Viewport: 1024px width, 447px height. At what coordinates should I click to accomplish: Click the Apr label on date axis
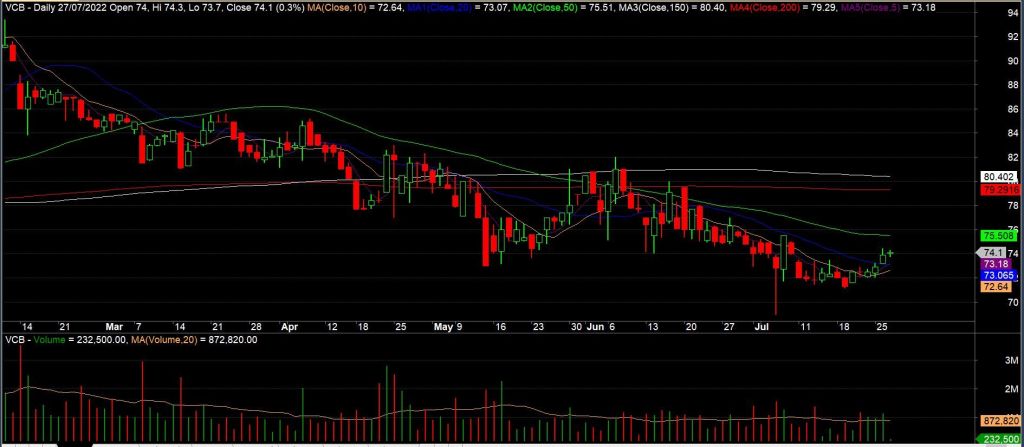pos(289,326)
